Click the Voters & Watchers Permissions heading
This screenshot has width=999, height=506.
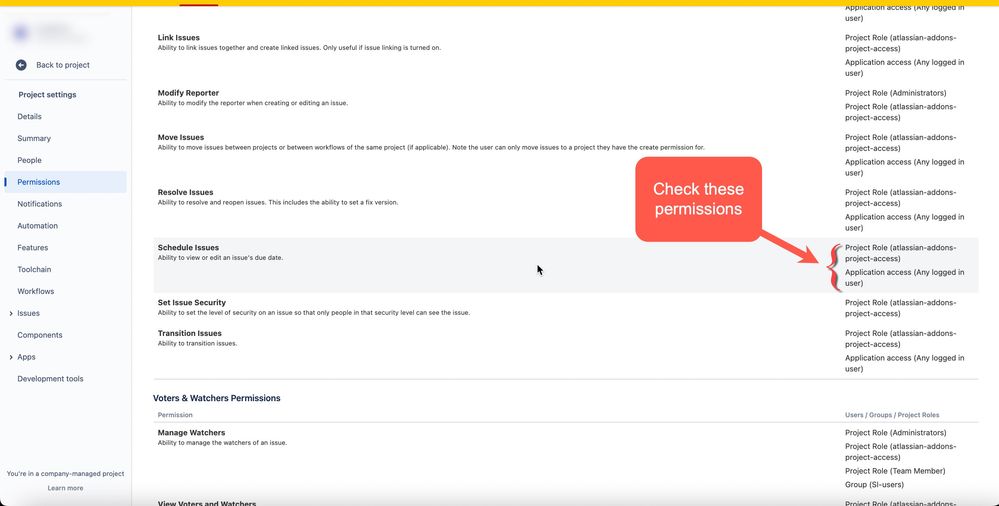(217, 398)
